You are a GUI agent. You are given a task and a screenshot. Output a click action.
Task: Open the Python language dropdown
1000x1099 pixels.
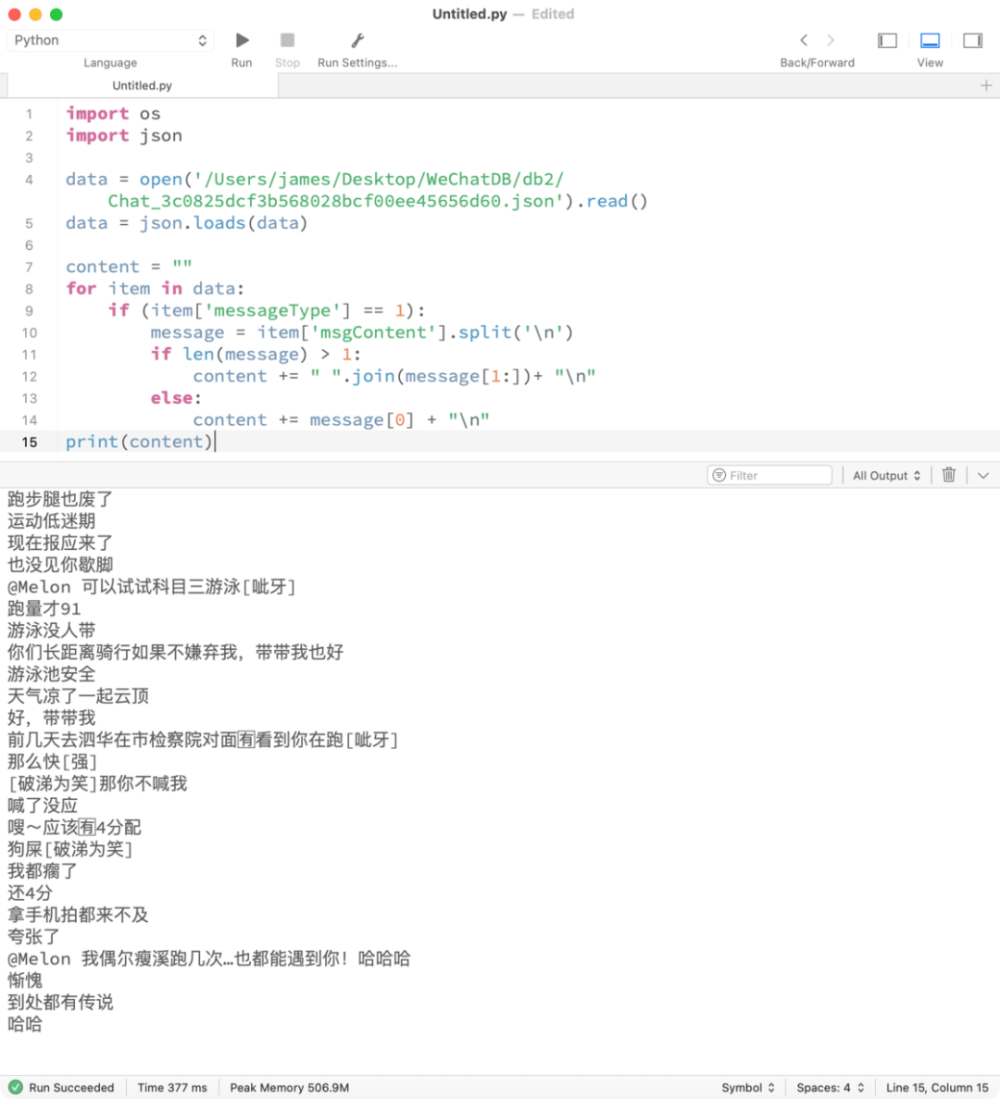[x=110, y=40]
